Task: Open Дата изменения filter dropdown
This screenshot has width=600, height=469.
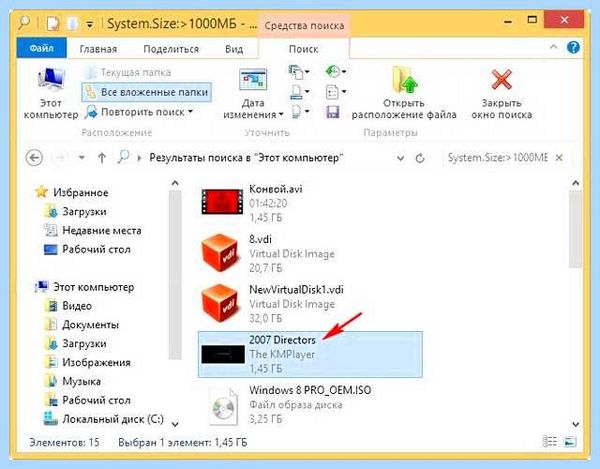Action: click(253, 93)
